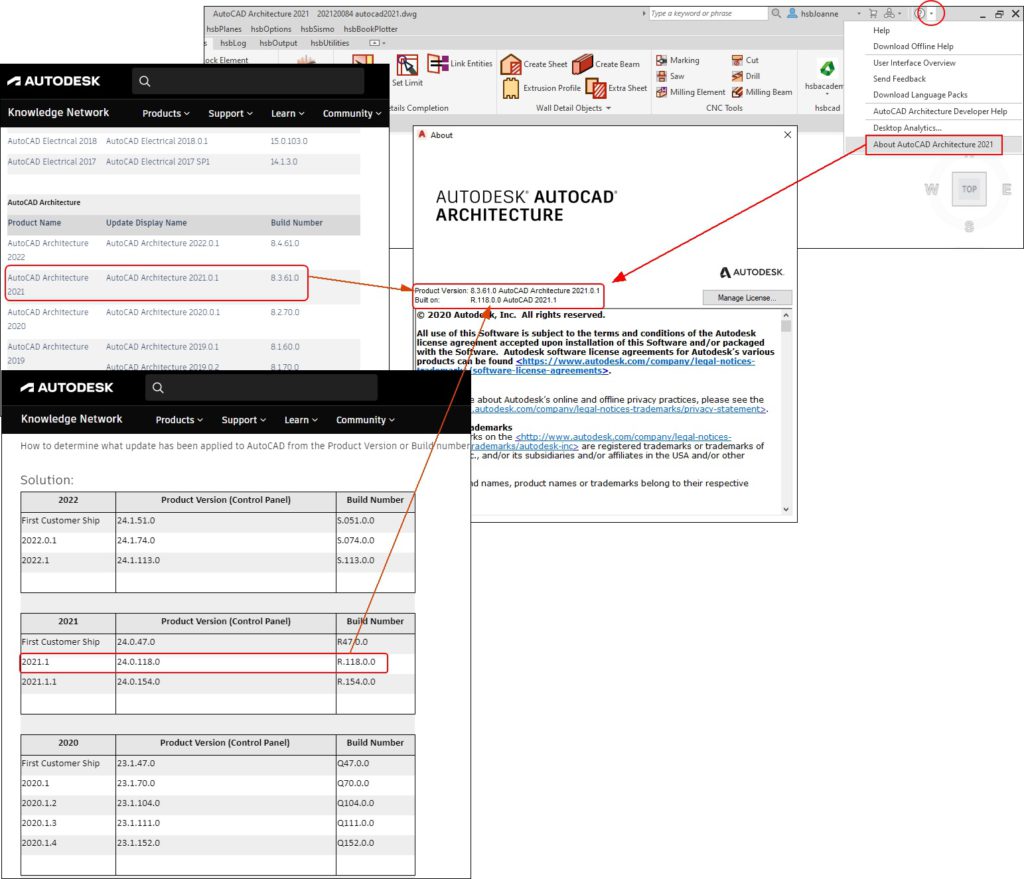Click AutoCAD Architecture 2021.0.1 table cell
The image size is (1024, 879).
[x=163, y=278]
